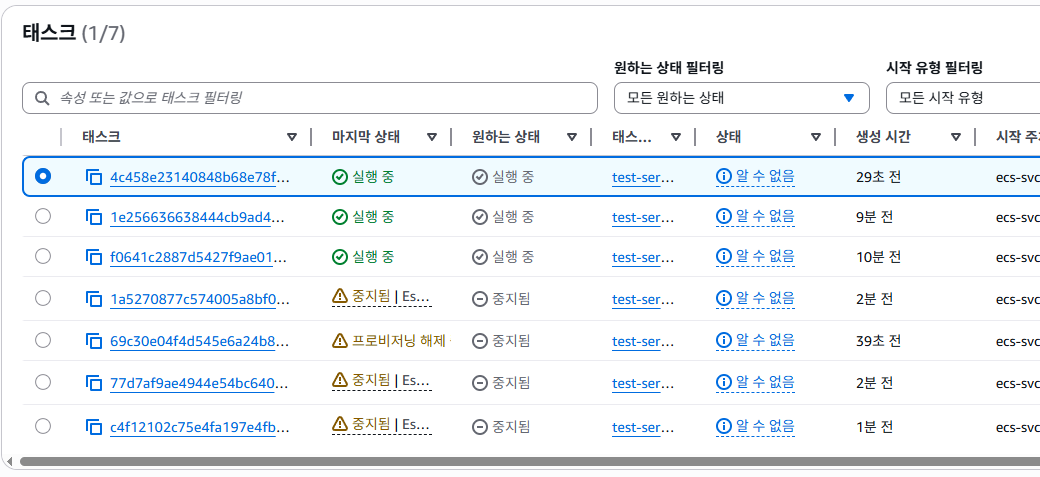Select radio button for task 77d7af9ae4944e54bc640
1040x477 pixels.
[x=43, y=382]
